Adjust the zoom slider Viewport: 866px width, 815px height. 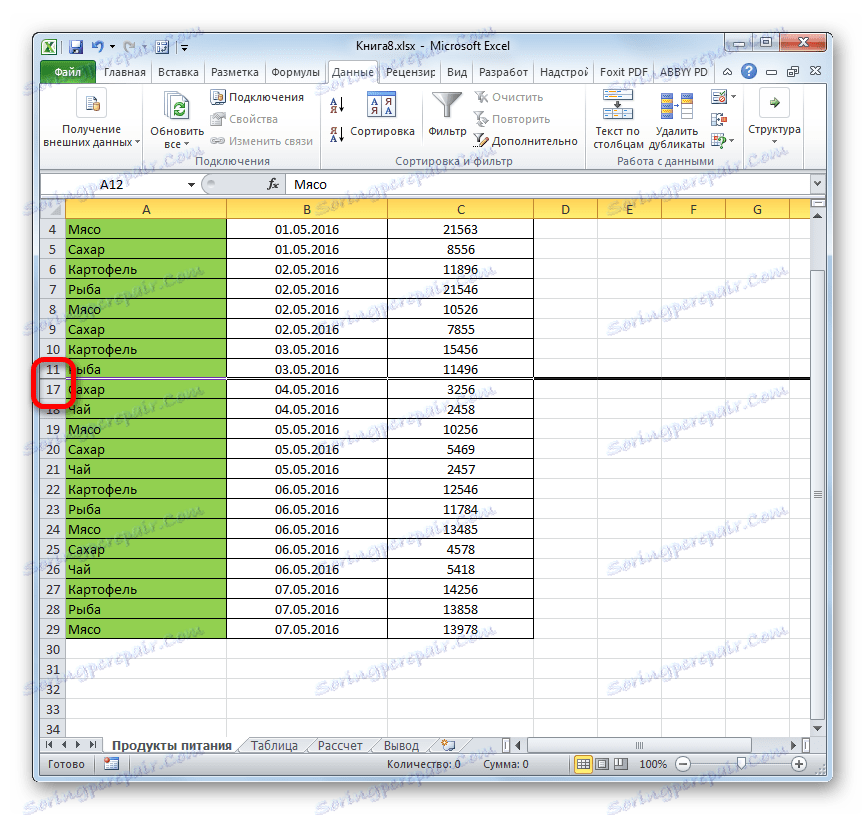point(742,763)
